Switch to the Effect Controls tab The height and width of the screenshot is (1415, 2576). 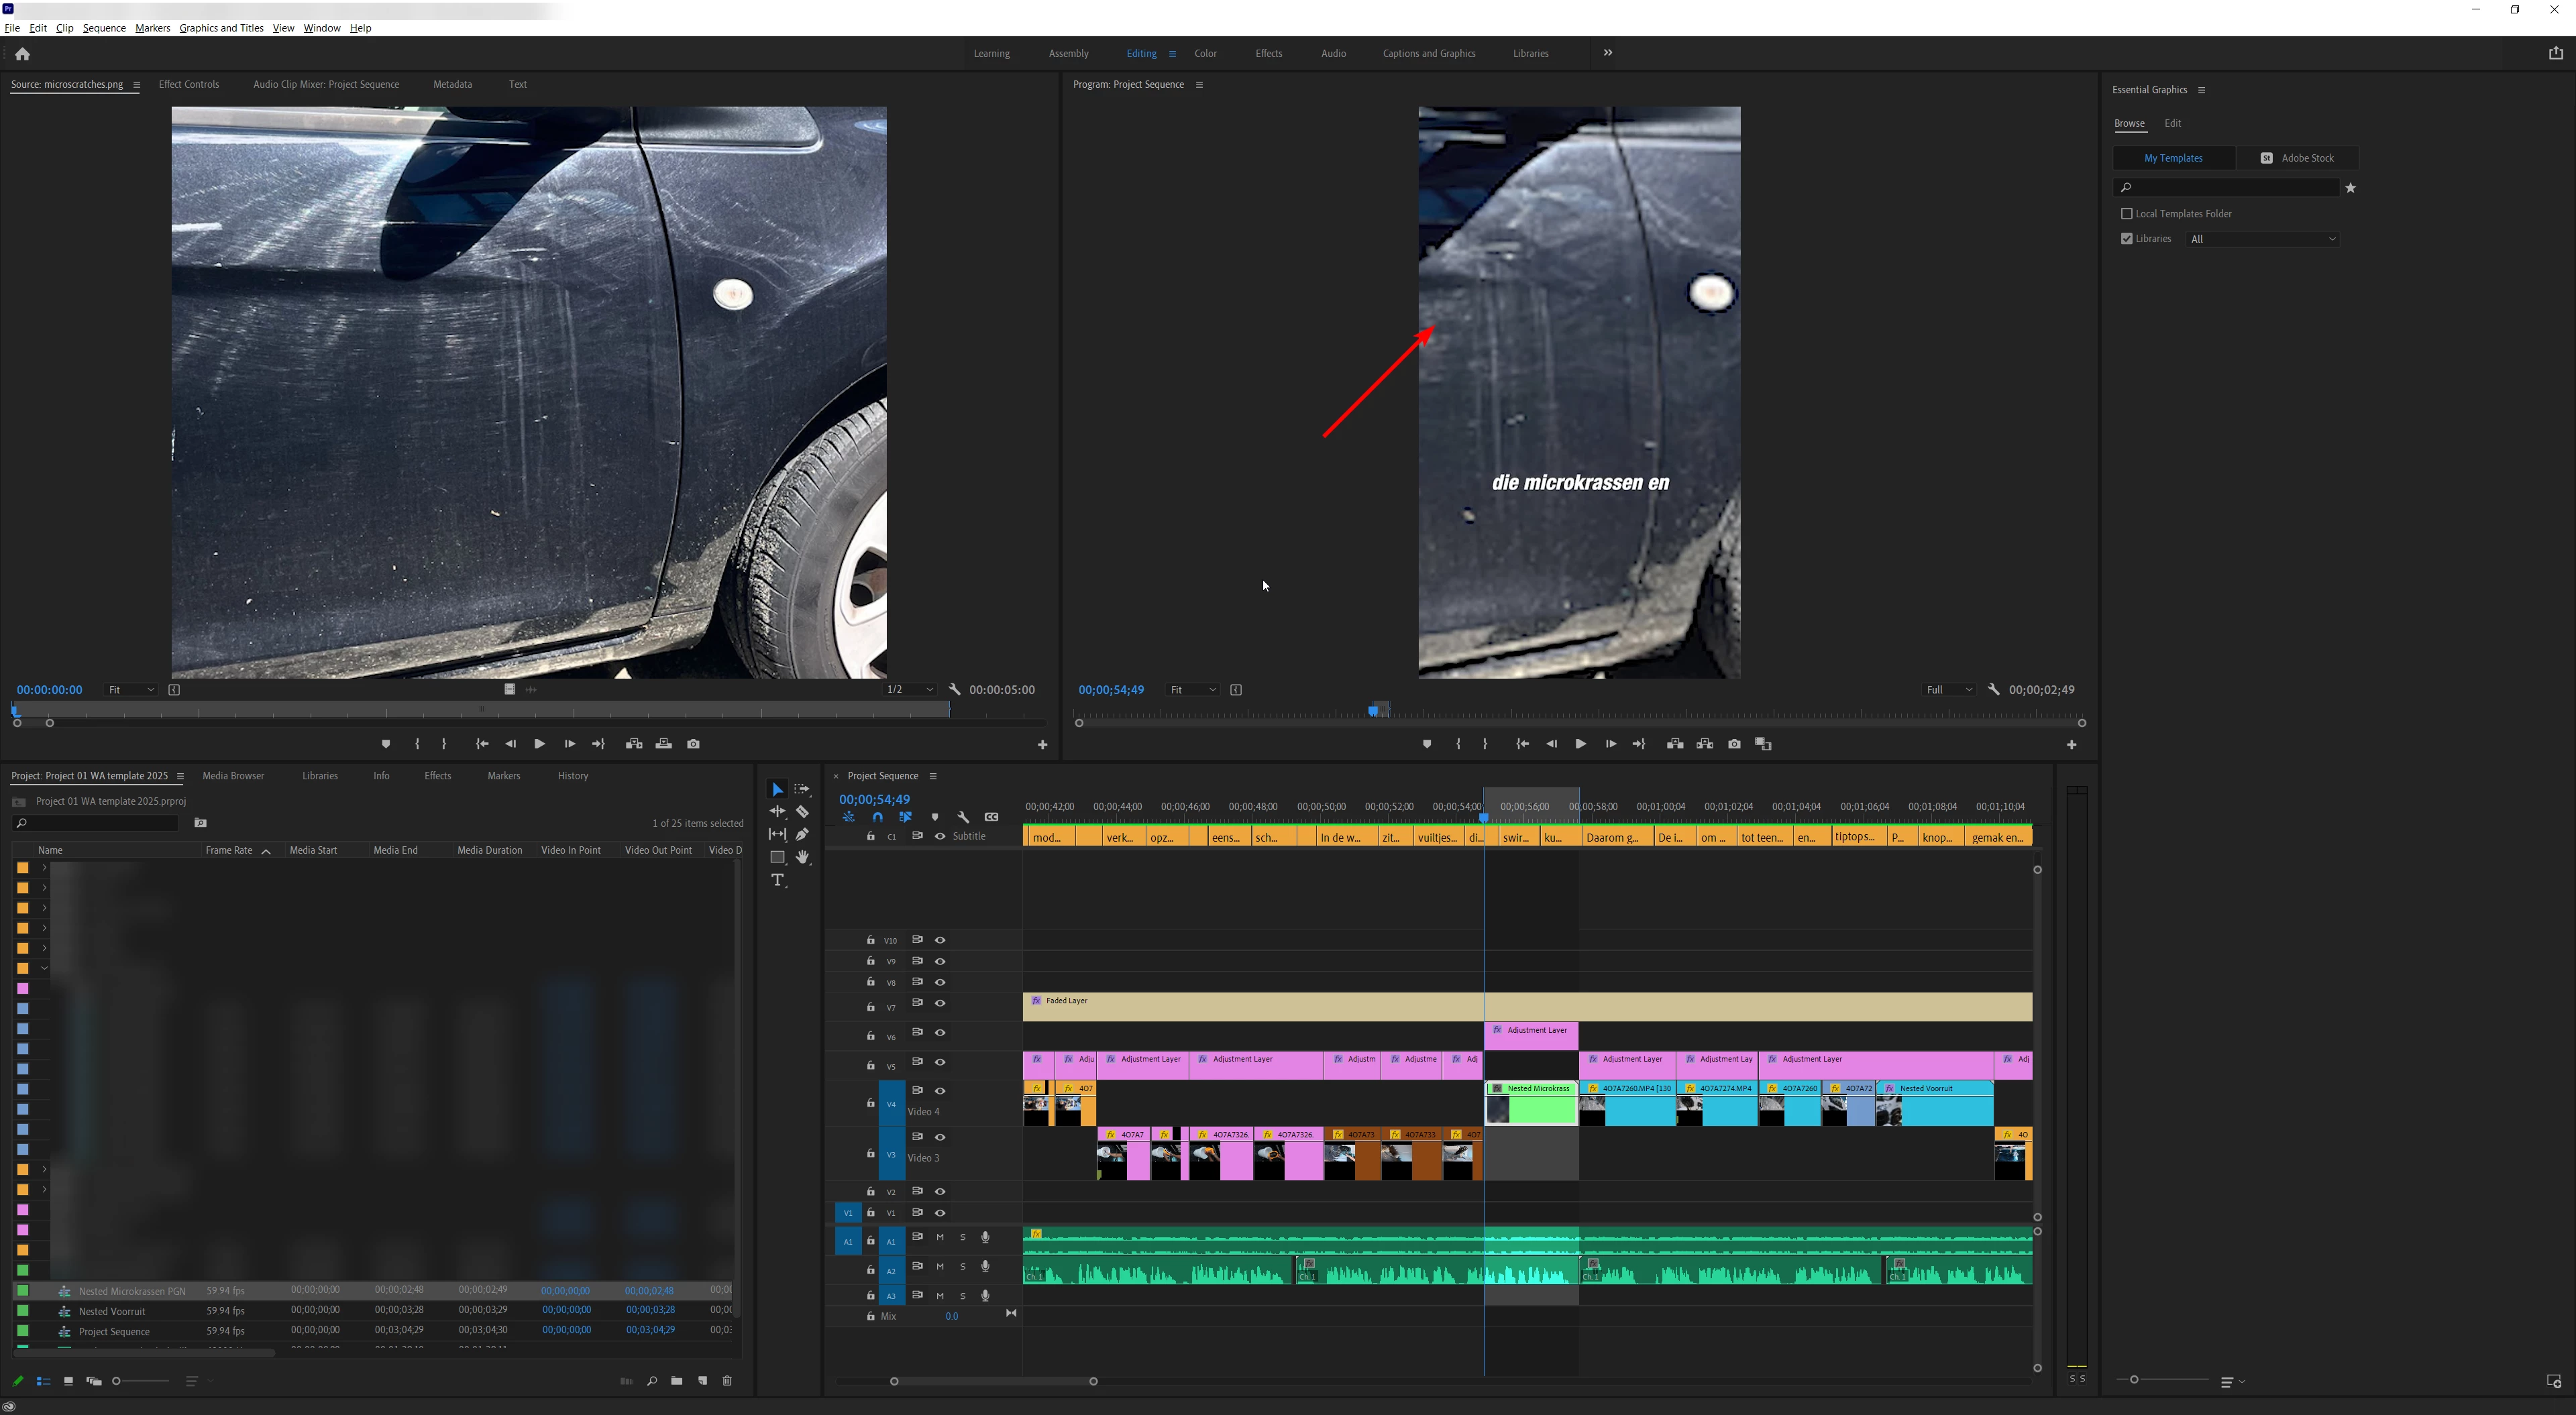click(189, 84)
